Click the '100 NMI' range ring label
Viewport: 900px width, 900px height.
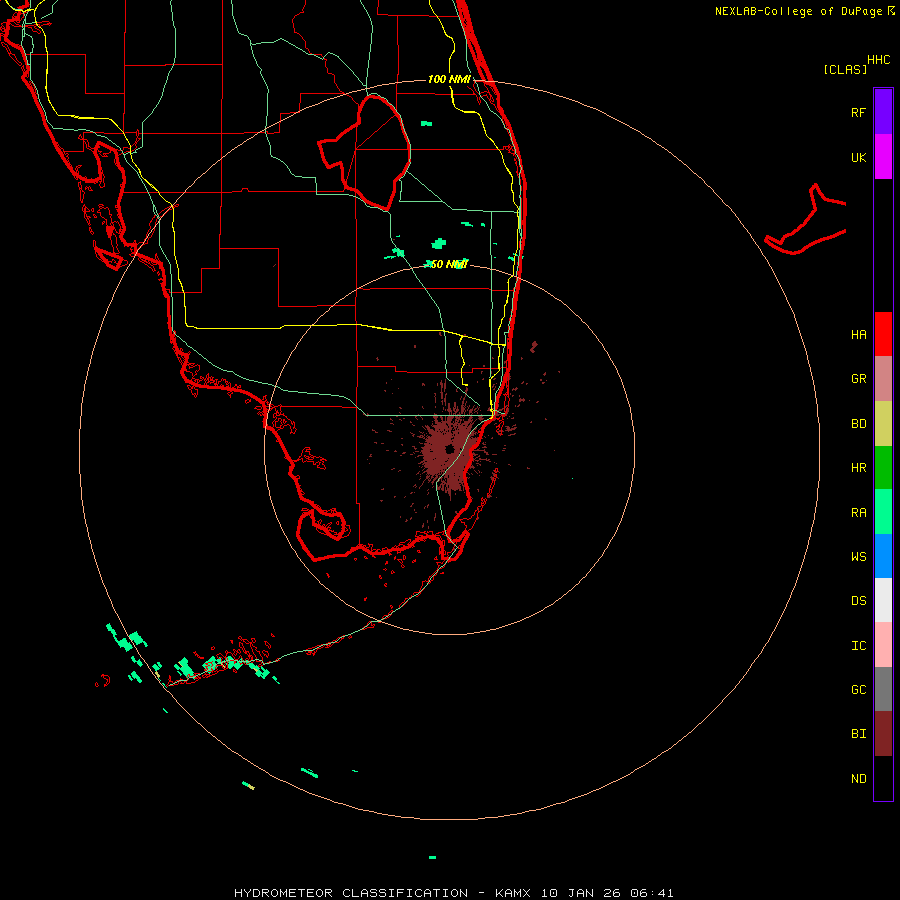[449, 79]
